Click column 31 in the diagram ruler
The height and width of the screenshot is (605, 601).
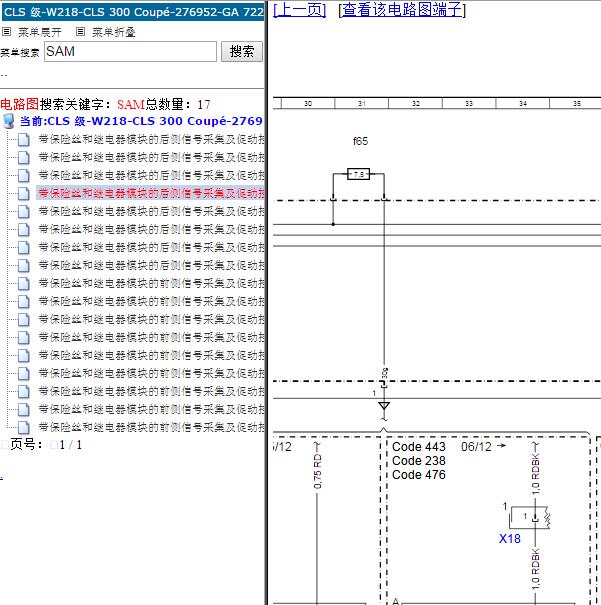click(361, 103)
